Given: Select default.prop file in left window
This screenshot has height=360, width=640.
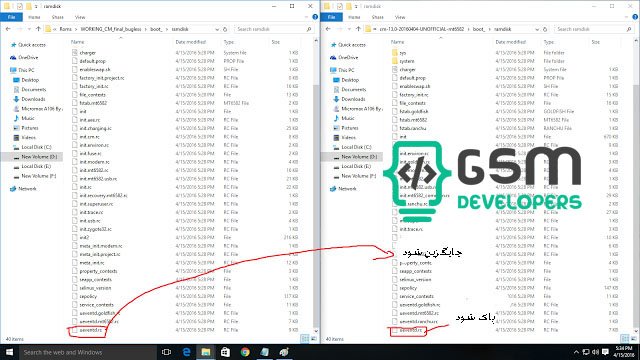Looking at the screenshot, I should 93,61.
